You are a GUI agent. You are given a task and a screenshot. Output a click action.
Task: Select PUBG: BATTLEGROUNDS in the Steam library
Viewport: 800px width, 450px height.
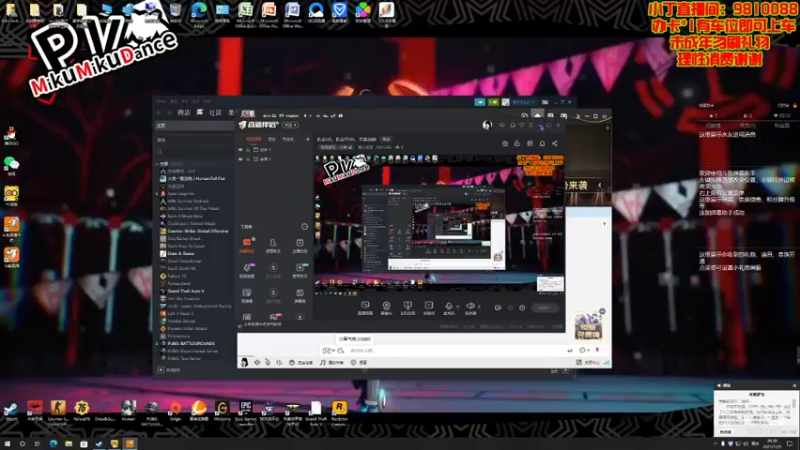coord(187,343)
